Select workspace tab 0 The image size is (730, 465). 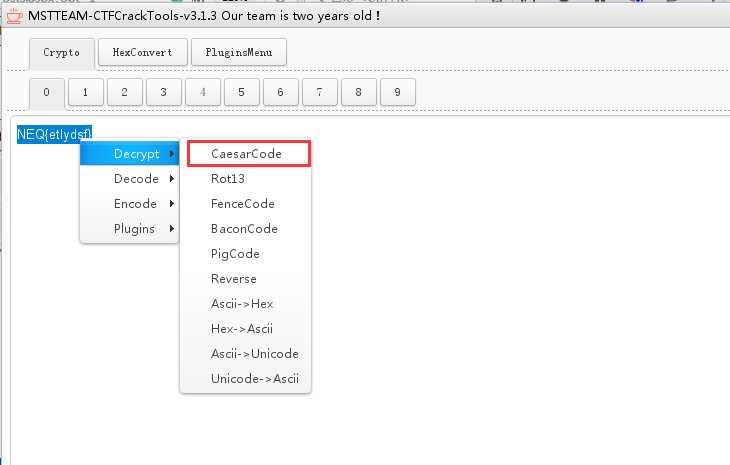coord(47,92)
